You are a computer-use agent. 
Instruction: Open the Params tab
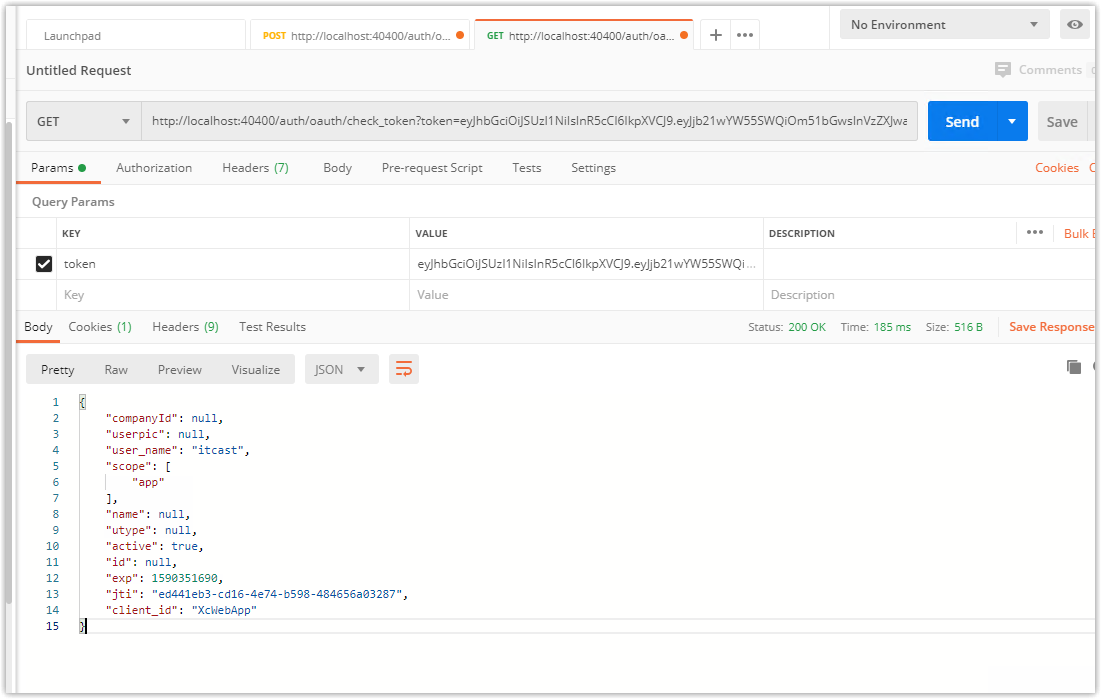pyautogui.click(x=58, y=168)
